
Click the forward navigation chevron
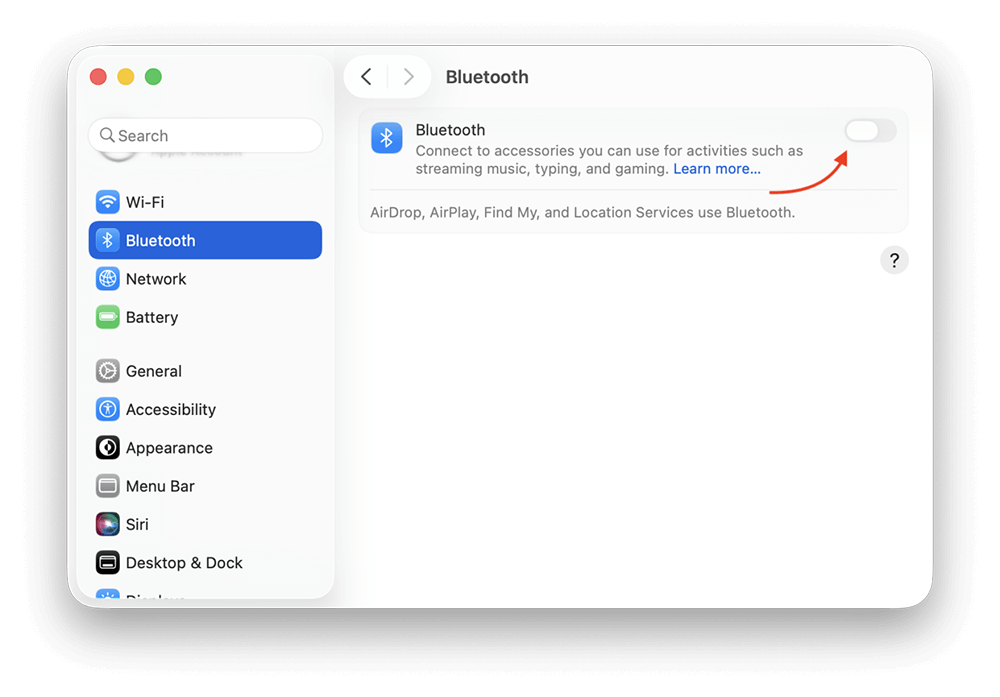tap(409, 76)
